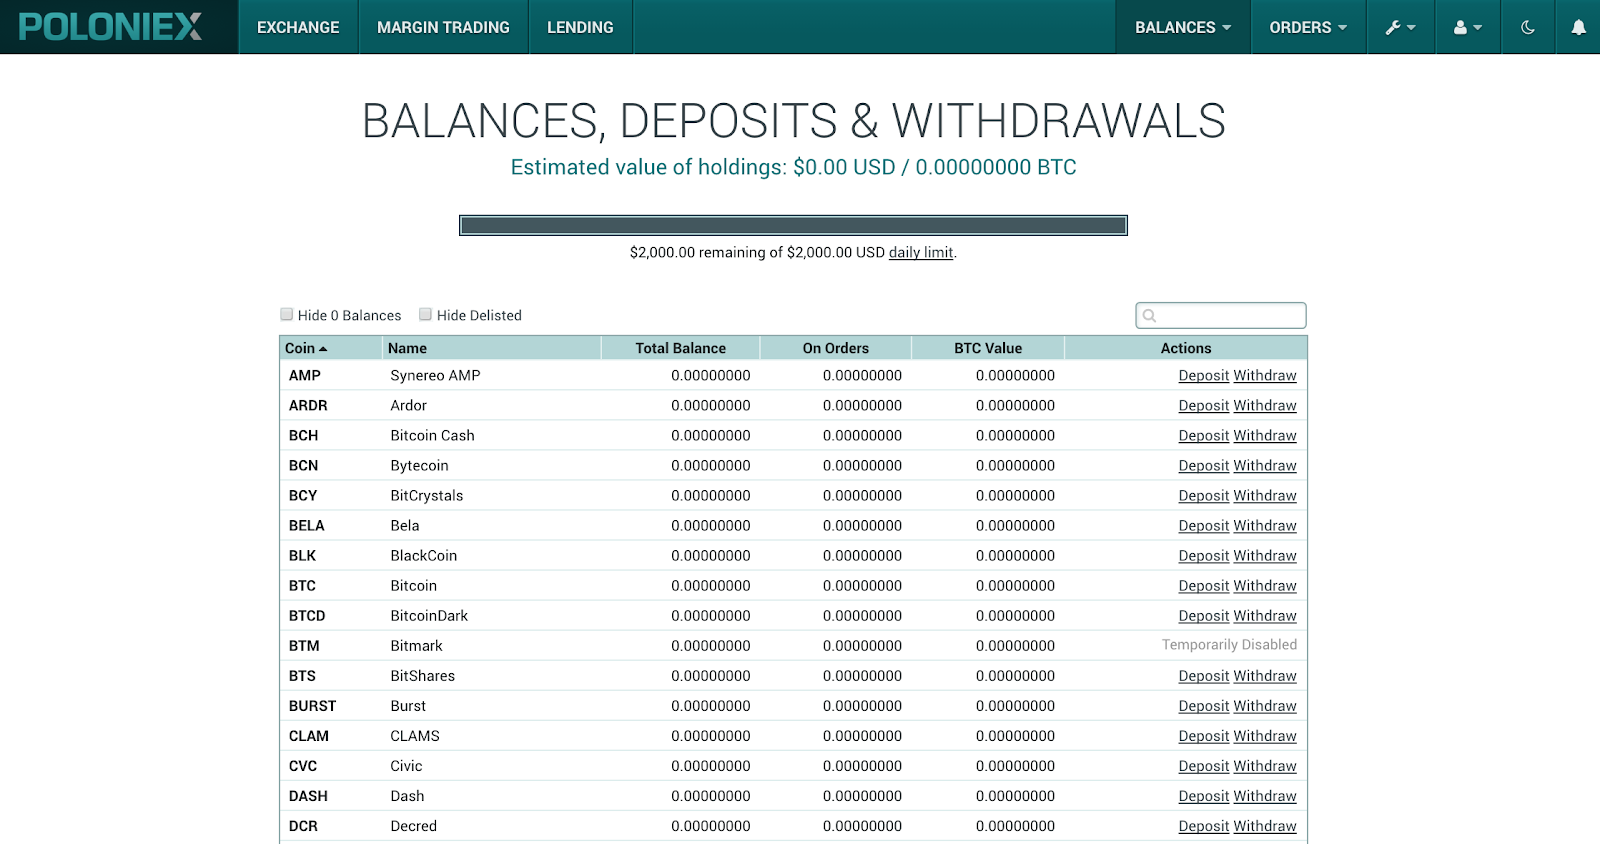Focus the coin search field
The image size is (1600, 844).
1221,315
